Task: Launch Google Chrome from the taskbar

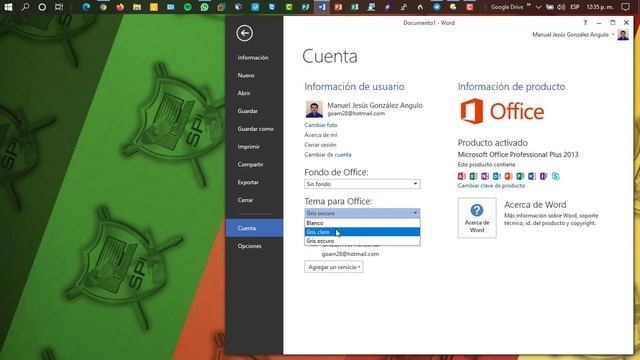Action: (103, 7)
